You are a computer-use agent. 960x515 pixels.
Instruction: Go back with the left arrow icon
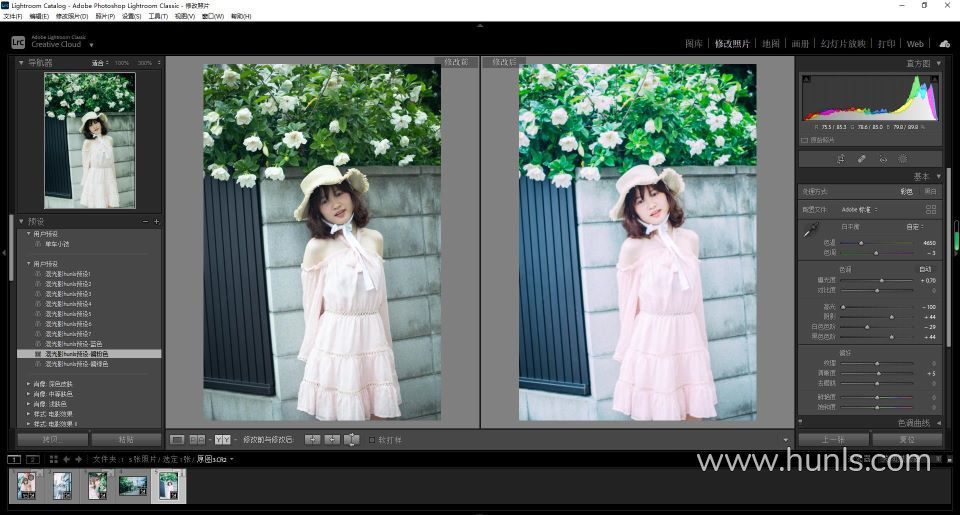[x=66, y=459]
